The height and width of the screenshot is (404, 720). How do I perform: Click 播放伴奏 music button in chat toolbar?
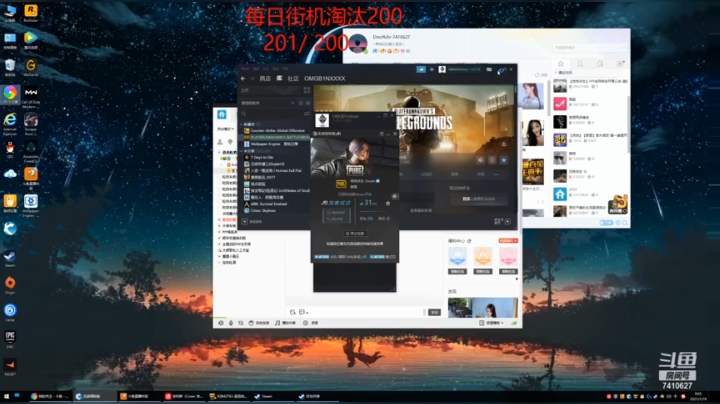click(285, 323)
